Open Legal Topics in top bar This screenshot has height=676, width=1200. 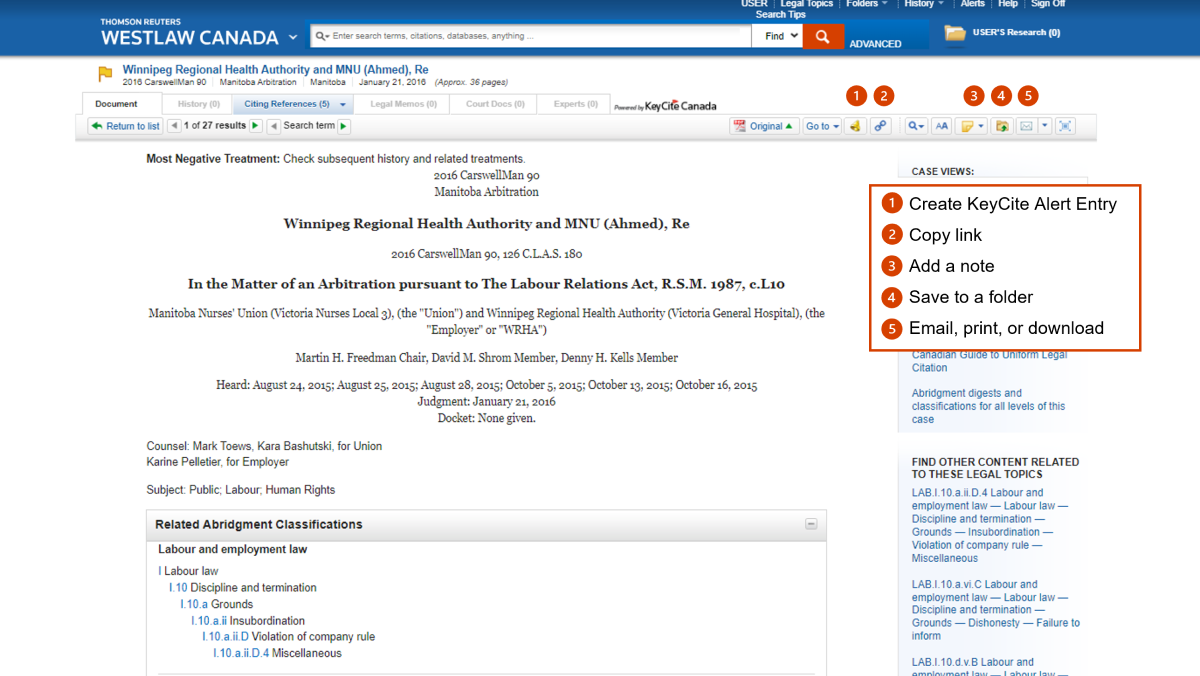(x=807, y=4)
